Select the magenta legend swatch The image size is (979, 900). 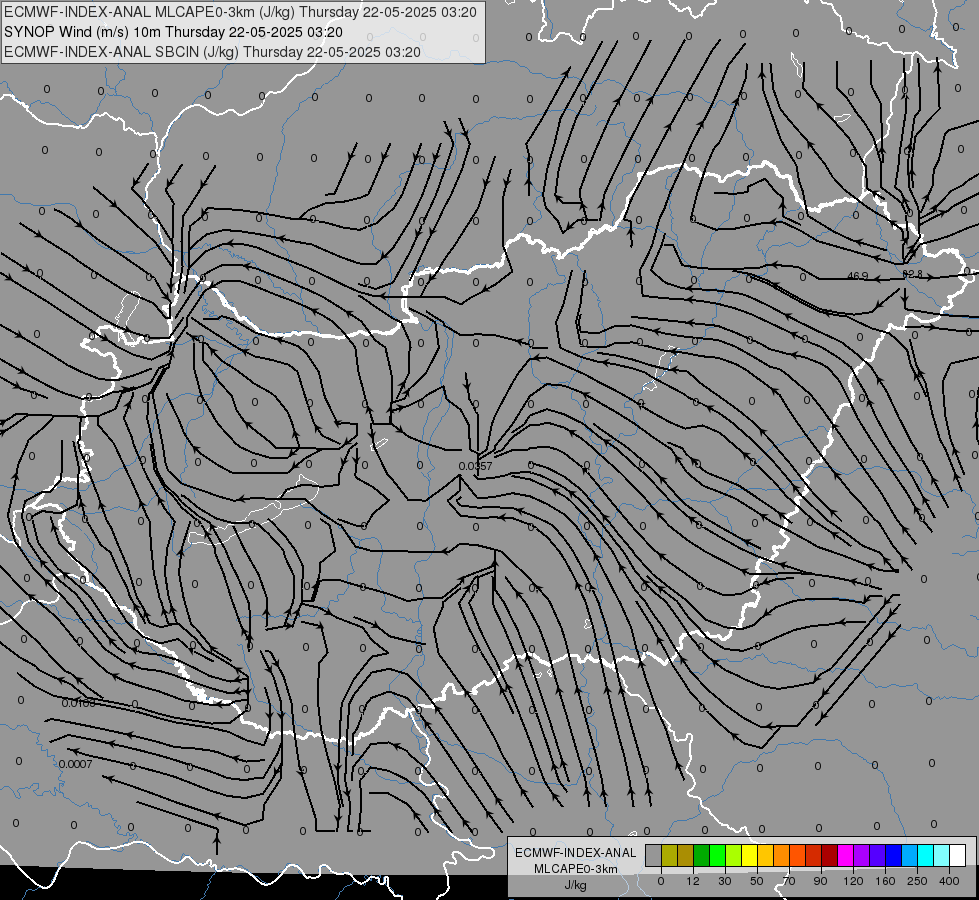[845, 856]
